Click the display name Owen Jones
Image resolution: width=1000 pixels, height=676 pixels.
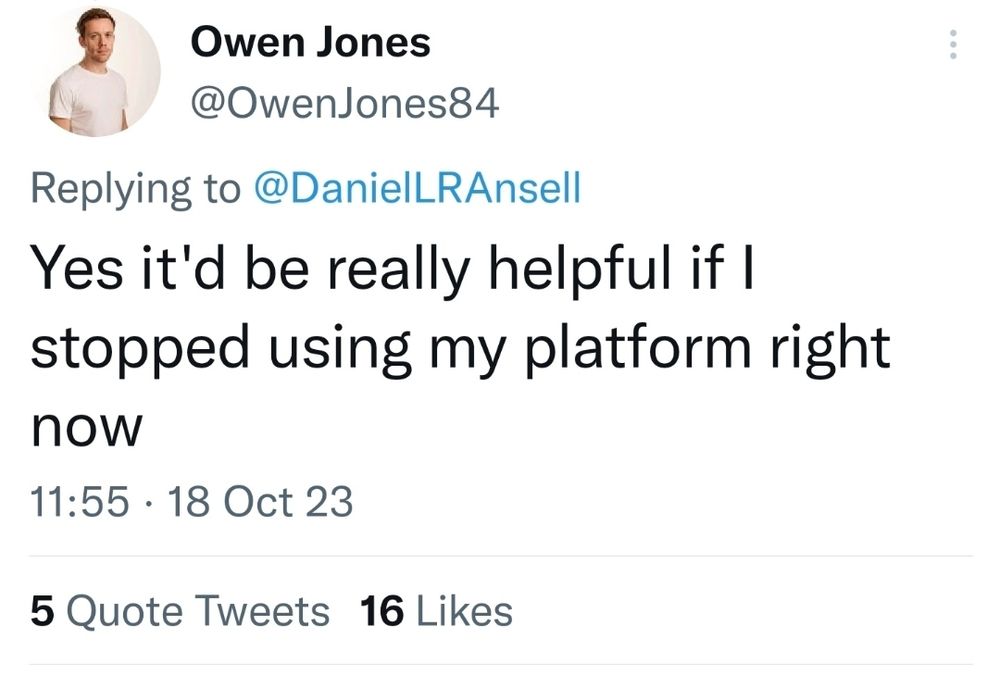click(x=310, y=42)
